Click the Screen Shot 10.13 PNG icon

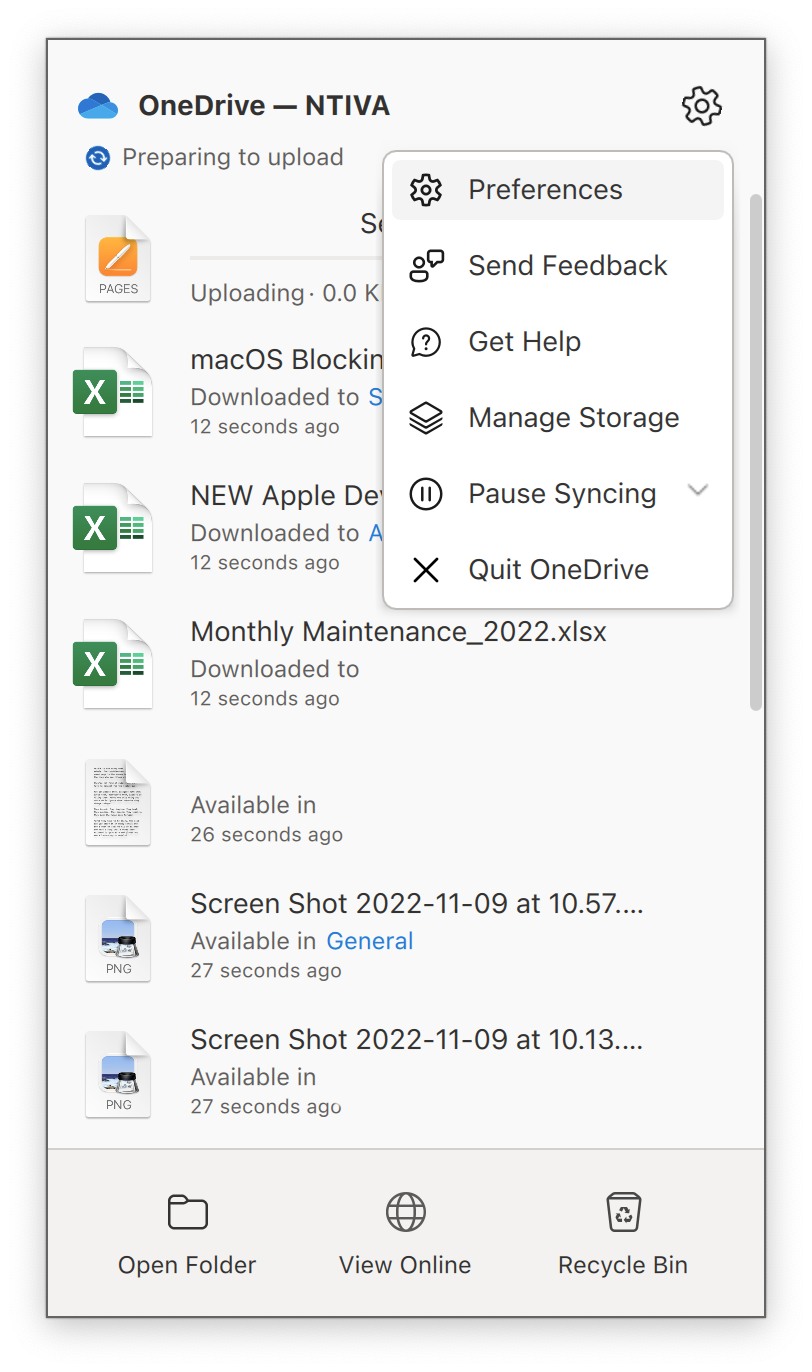coord(118,1074)
